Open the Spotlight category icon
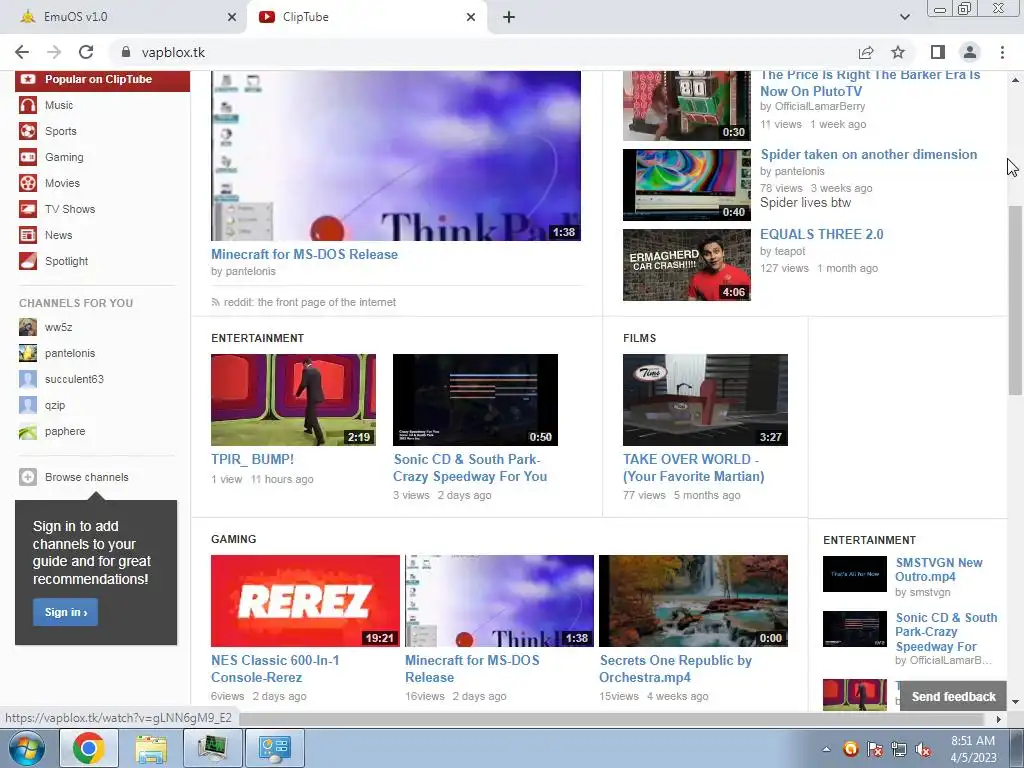This screenshot has height=768, width=1024. coord(27,261)
